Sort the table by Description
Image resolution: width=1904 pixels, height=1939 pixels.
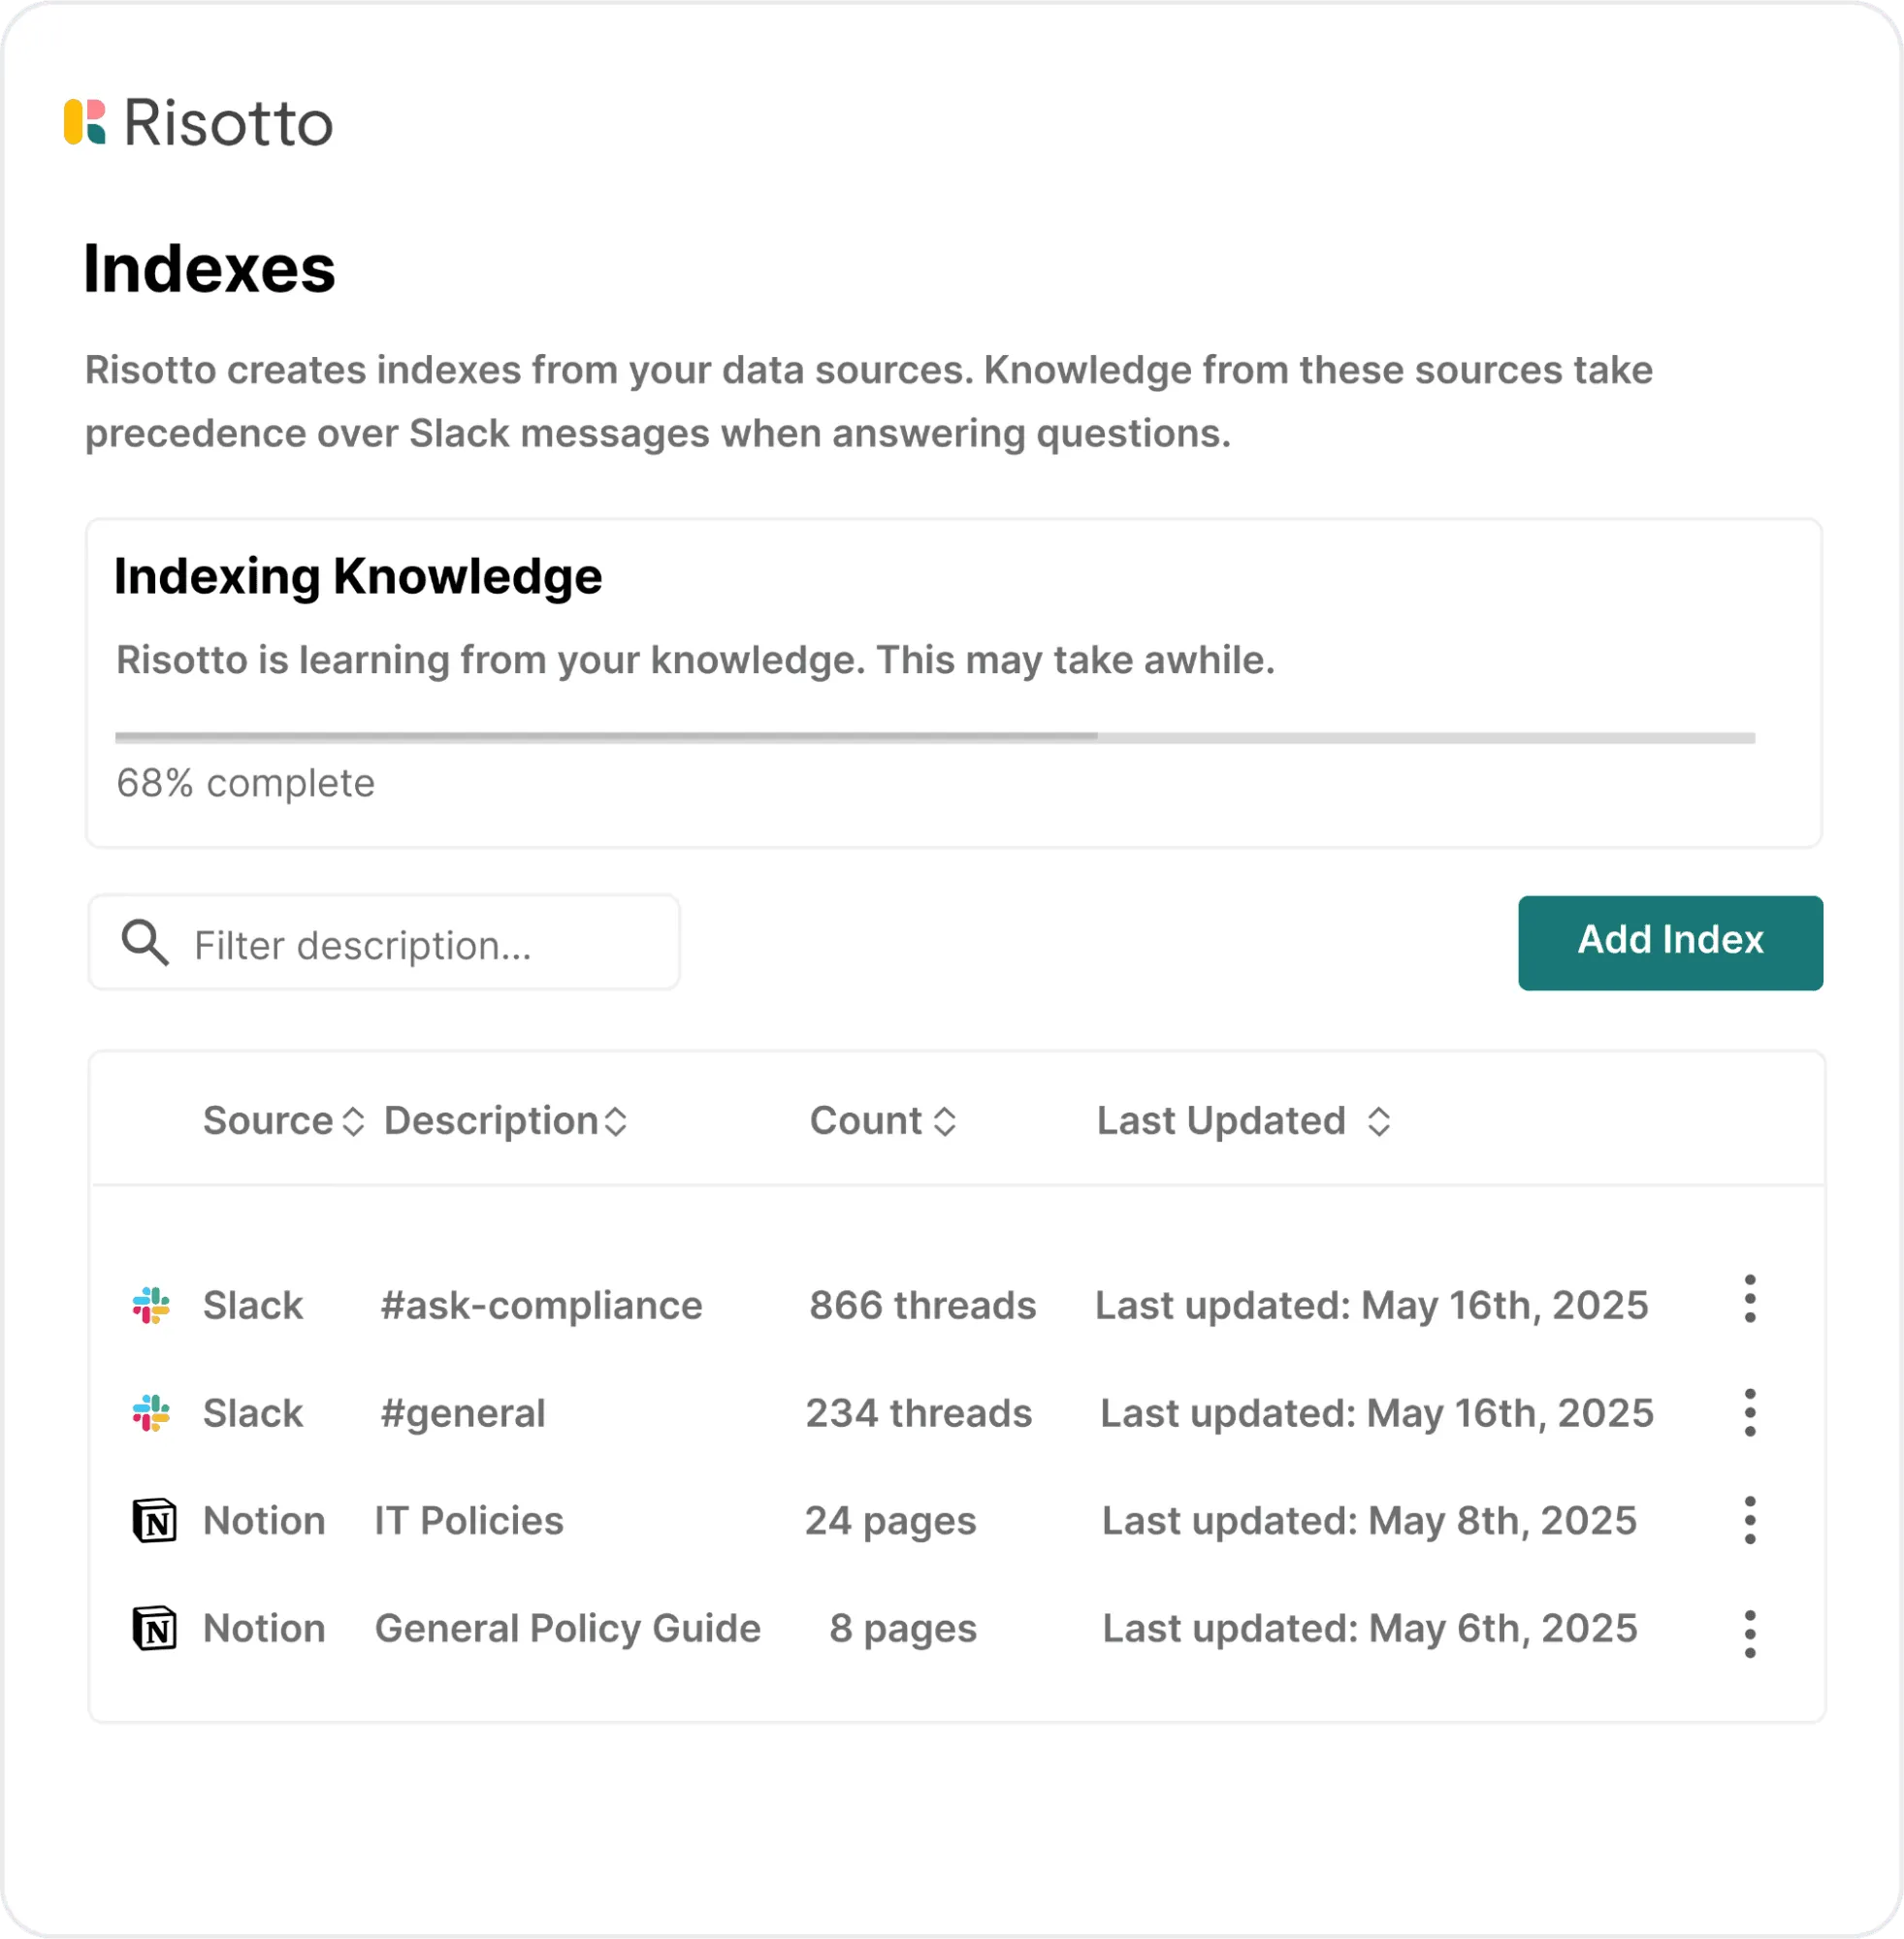click(x=615, y=1121)
